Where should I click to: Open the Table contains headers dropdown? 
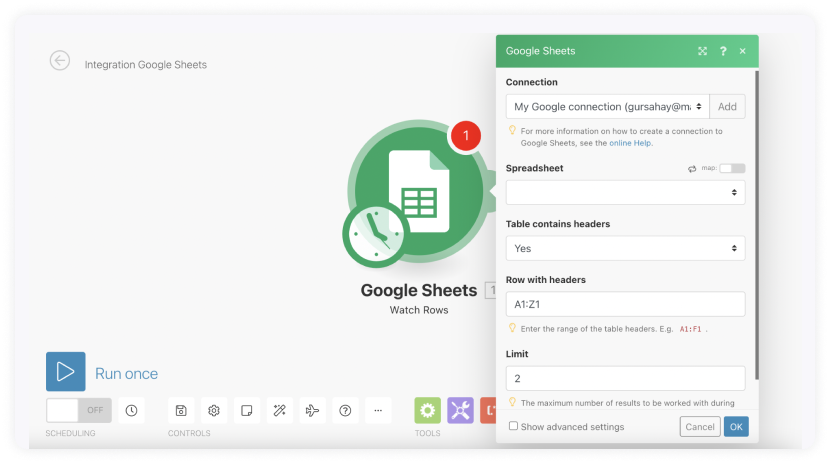click(626, 248)
